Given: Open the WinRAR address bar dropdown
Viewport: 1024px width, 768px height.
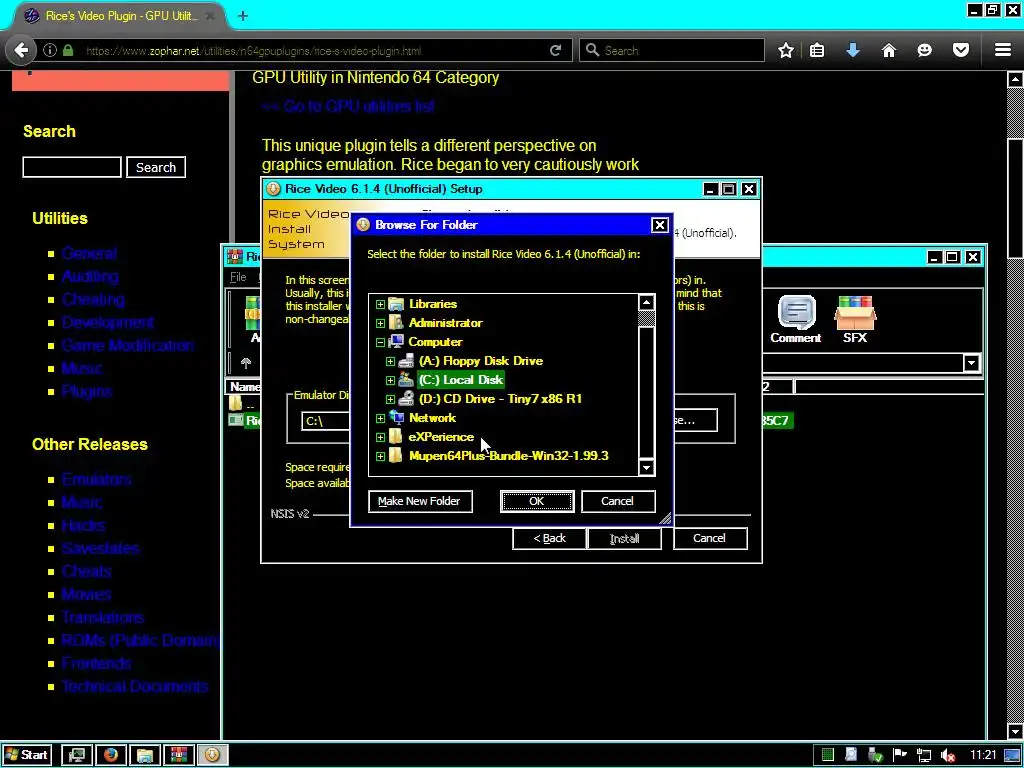Looking at the screenshot, I should tap(971, 363).
